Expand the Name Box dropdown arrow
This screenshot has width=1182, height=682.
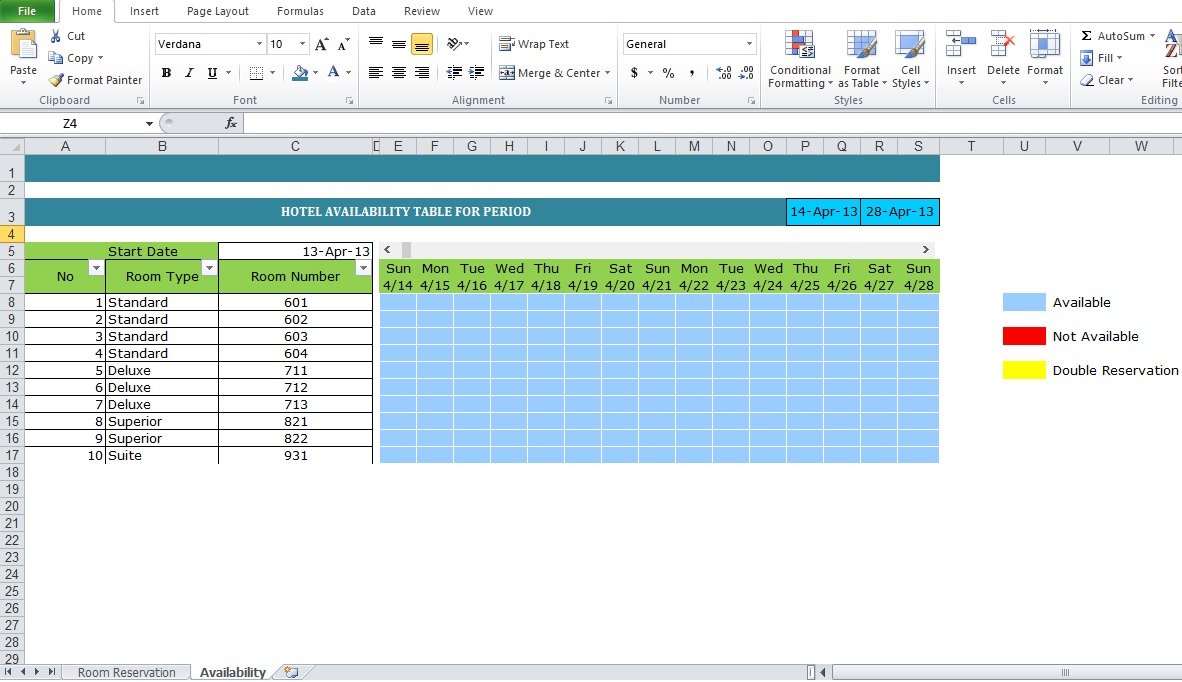pyautogui.click(x=149, y=124)
